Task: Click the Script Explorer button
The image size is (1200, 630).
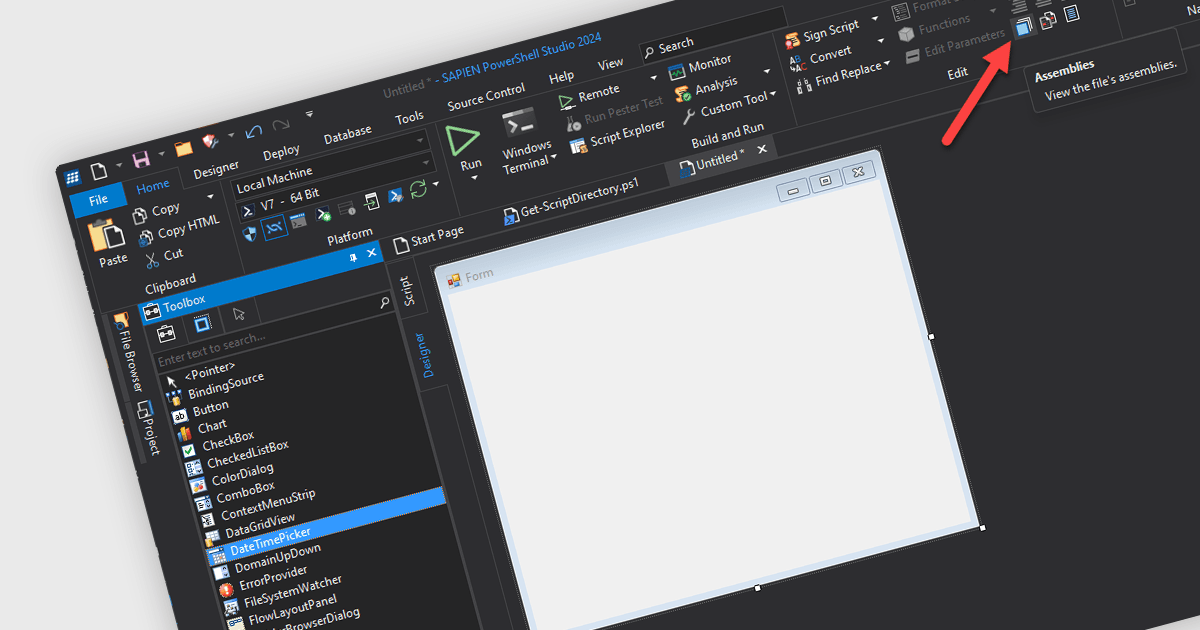Action: [x=617, y=137]
